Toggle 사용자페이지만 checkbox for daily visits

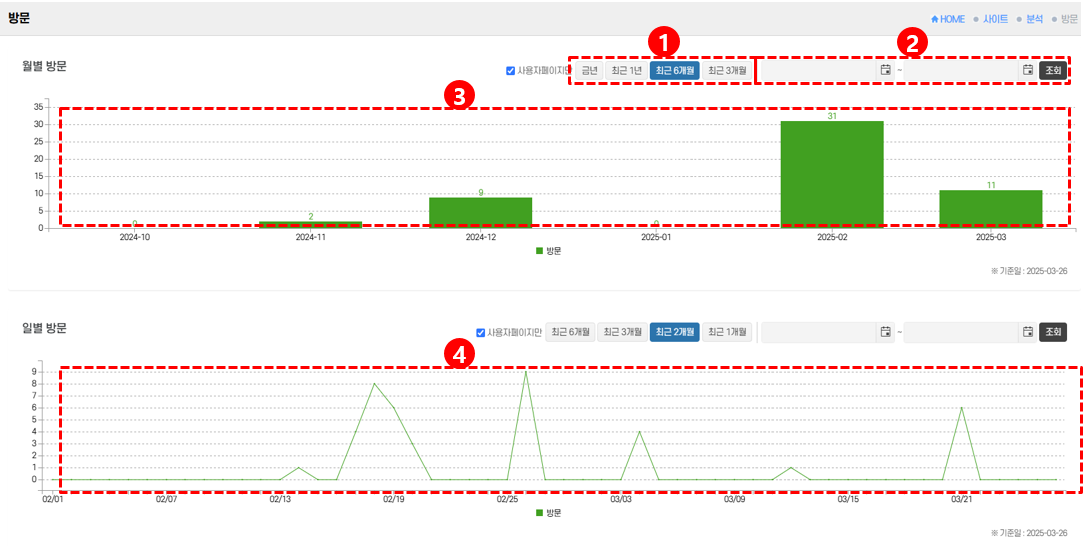(480, 333)
